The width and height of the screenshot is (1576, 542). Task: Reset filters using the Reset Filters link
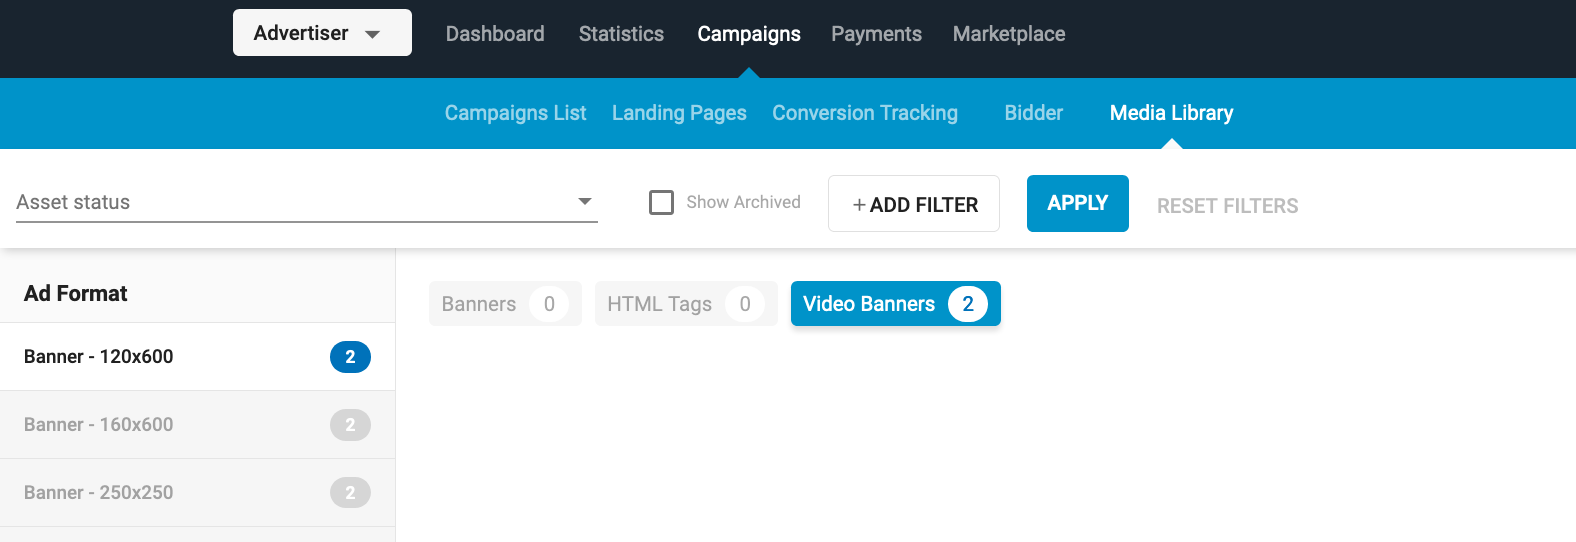pos(1227,206)
